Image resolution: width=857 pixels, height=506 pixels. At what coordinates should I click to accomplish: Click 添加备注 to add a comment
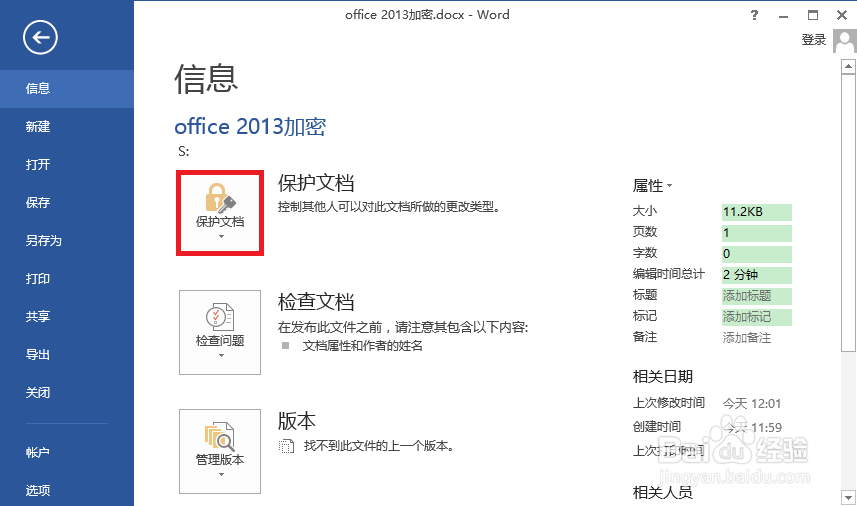click(747, 338)
